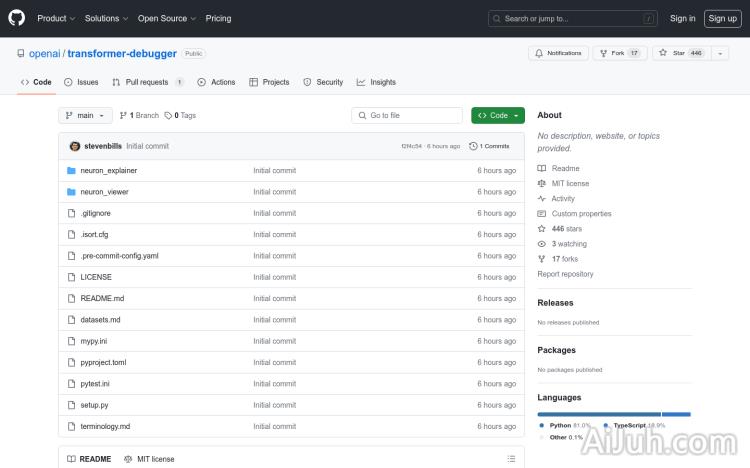Image resolution: width=750 pixels, height=468 pixels.
Task: Open the transformer-debugger repository link
Action: coord(122,54)
